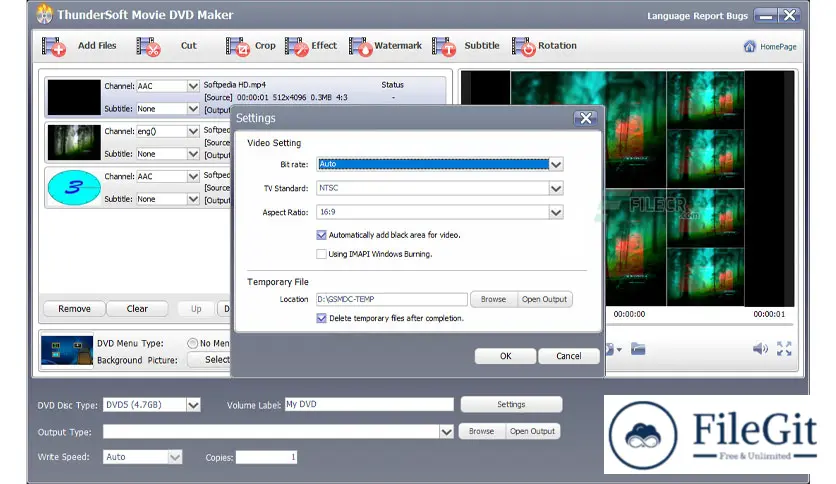Click the preview playback progress slider
The height and width of the screenshot is (484, 836).
coord(699,325)
